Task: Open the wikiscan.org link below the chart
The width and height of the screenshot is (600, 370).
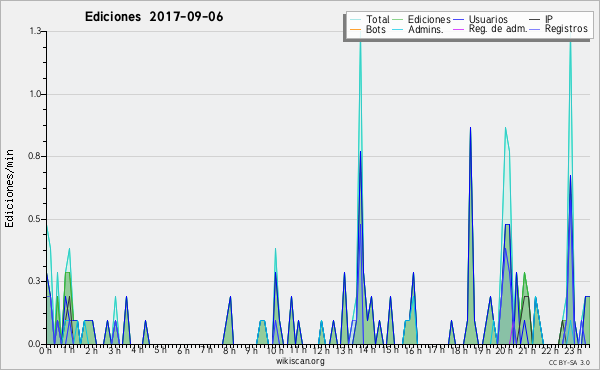Action: [x=300, y=361]
